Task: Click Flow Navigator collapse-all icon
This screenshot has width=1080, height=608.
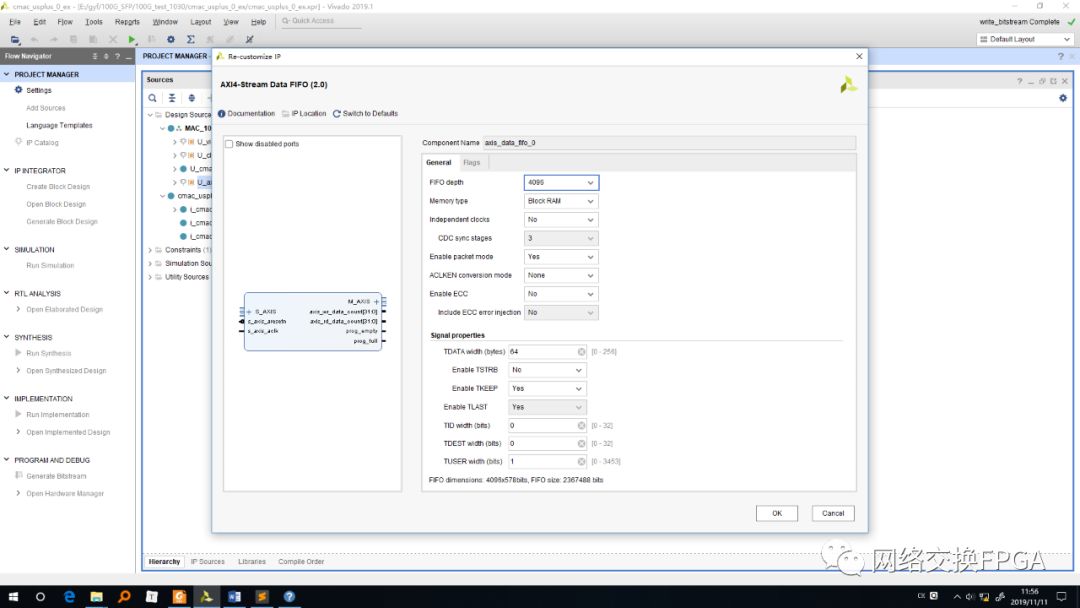Action: pos(95,56)
